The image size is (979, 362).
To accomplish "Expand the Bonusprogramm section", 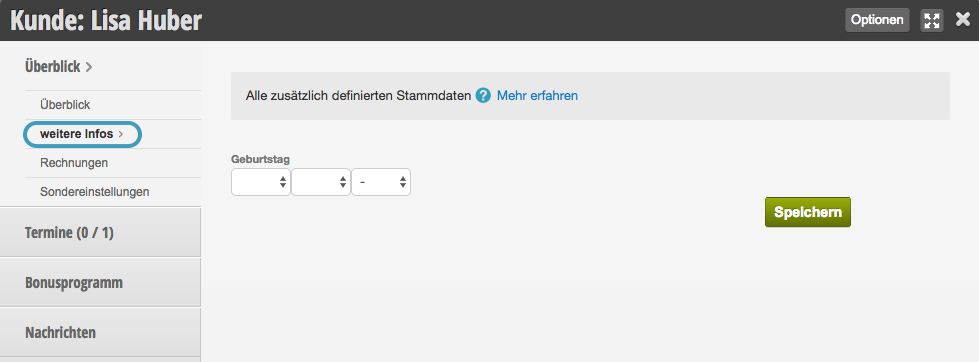I will coord(101,283).
